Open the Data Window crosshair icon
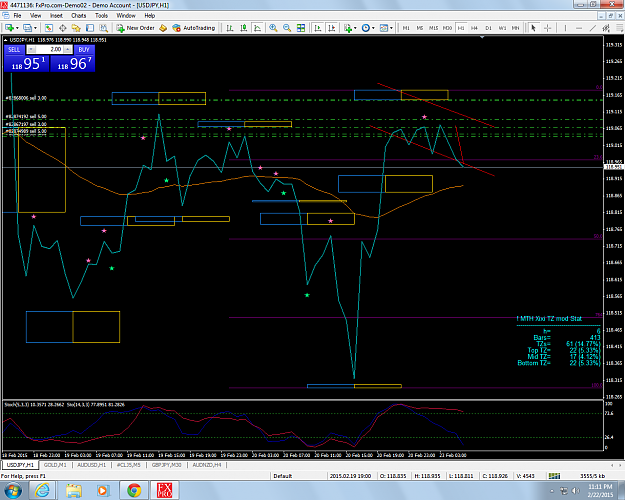Viewport: 625px width, 500px height. [x=63, y=28]
